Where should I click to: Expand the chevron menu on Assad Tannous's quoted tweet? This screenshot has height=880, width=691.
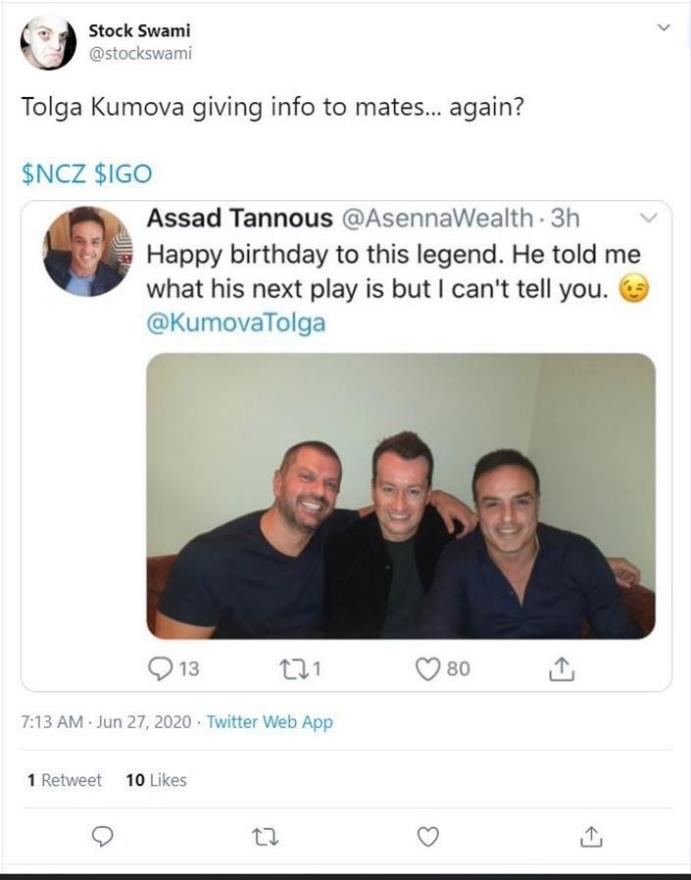648,217
